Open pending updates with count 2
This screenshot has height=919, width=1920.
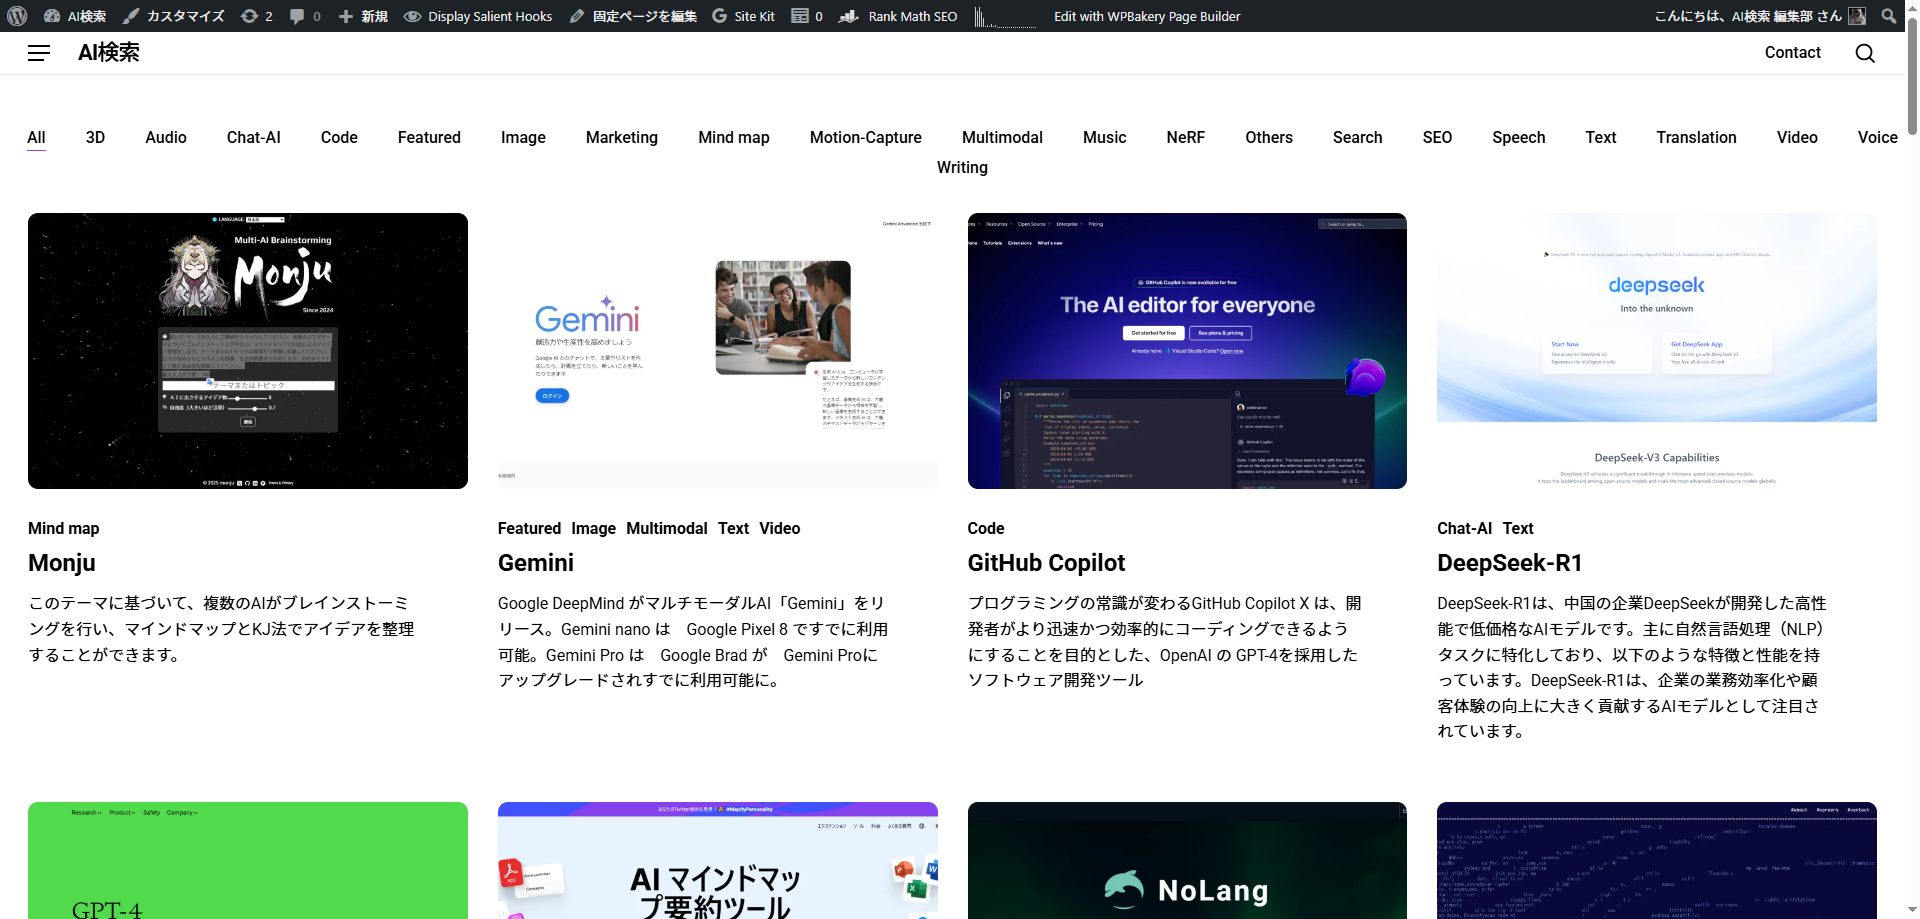coord(257,16)
